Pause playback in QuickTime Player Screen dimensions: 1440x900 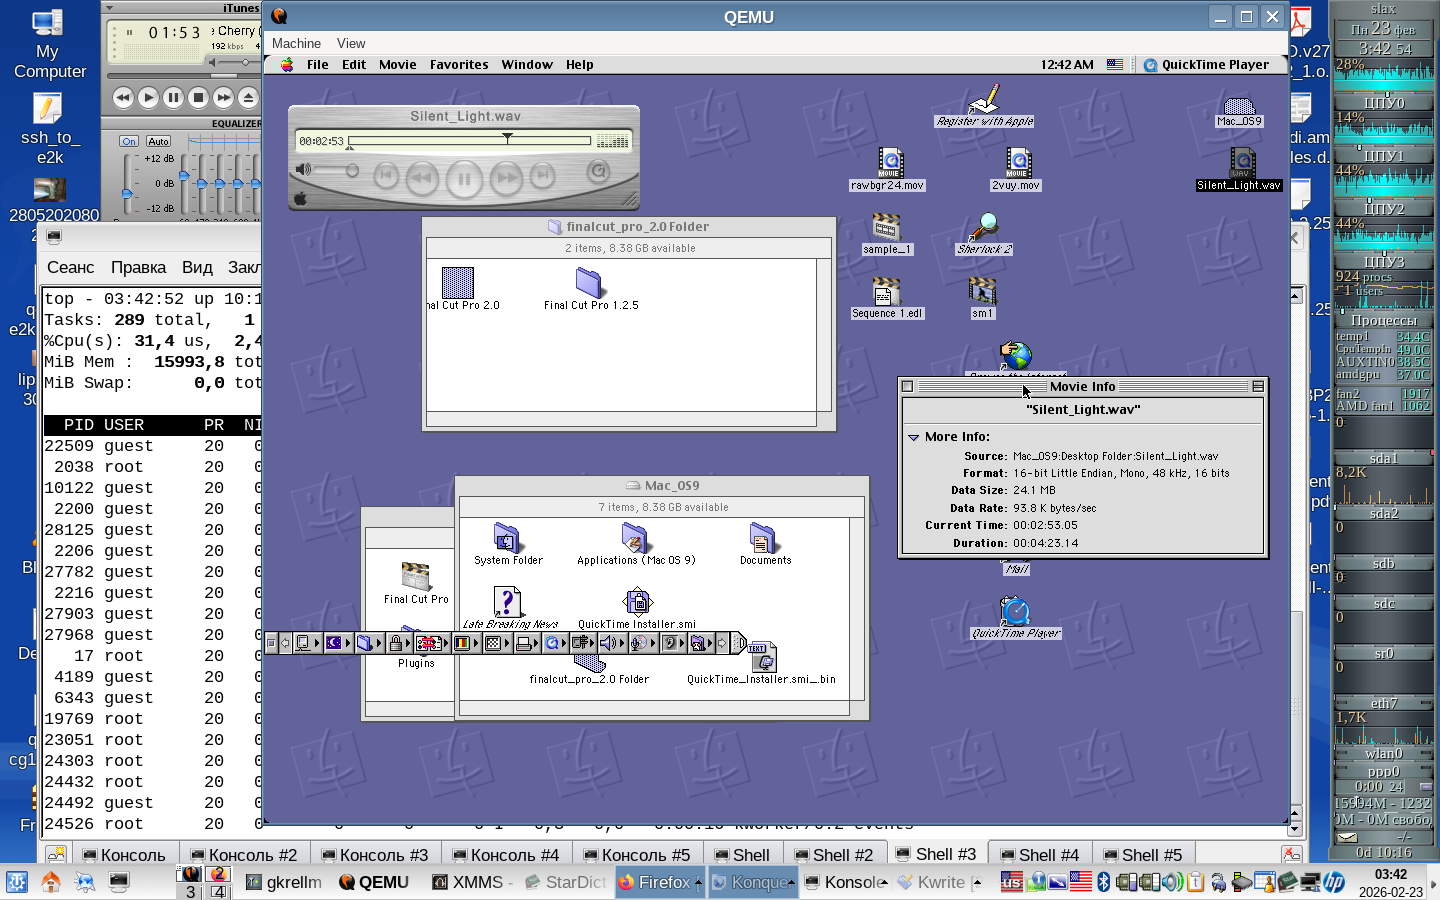point(464,179)
